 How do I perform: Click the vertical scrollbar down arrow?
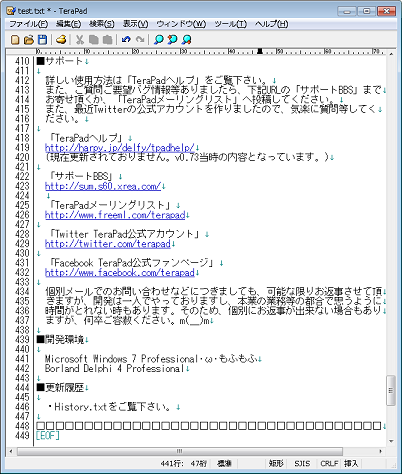tap(391, 441)
